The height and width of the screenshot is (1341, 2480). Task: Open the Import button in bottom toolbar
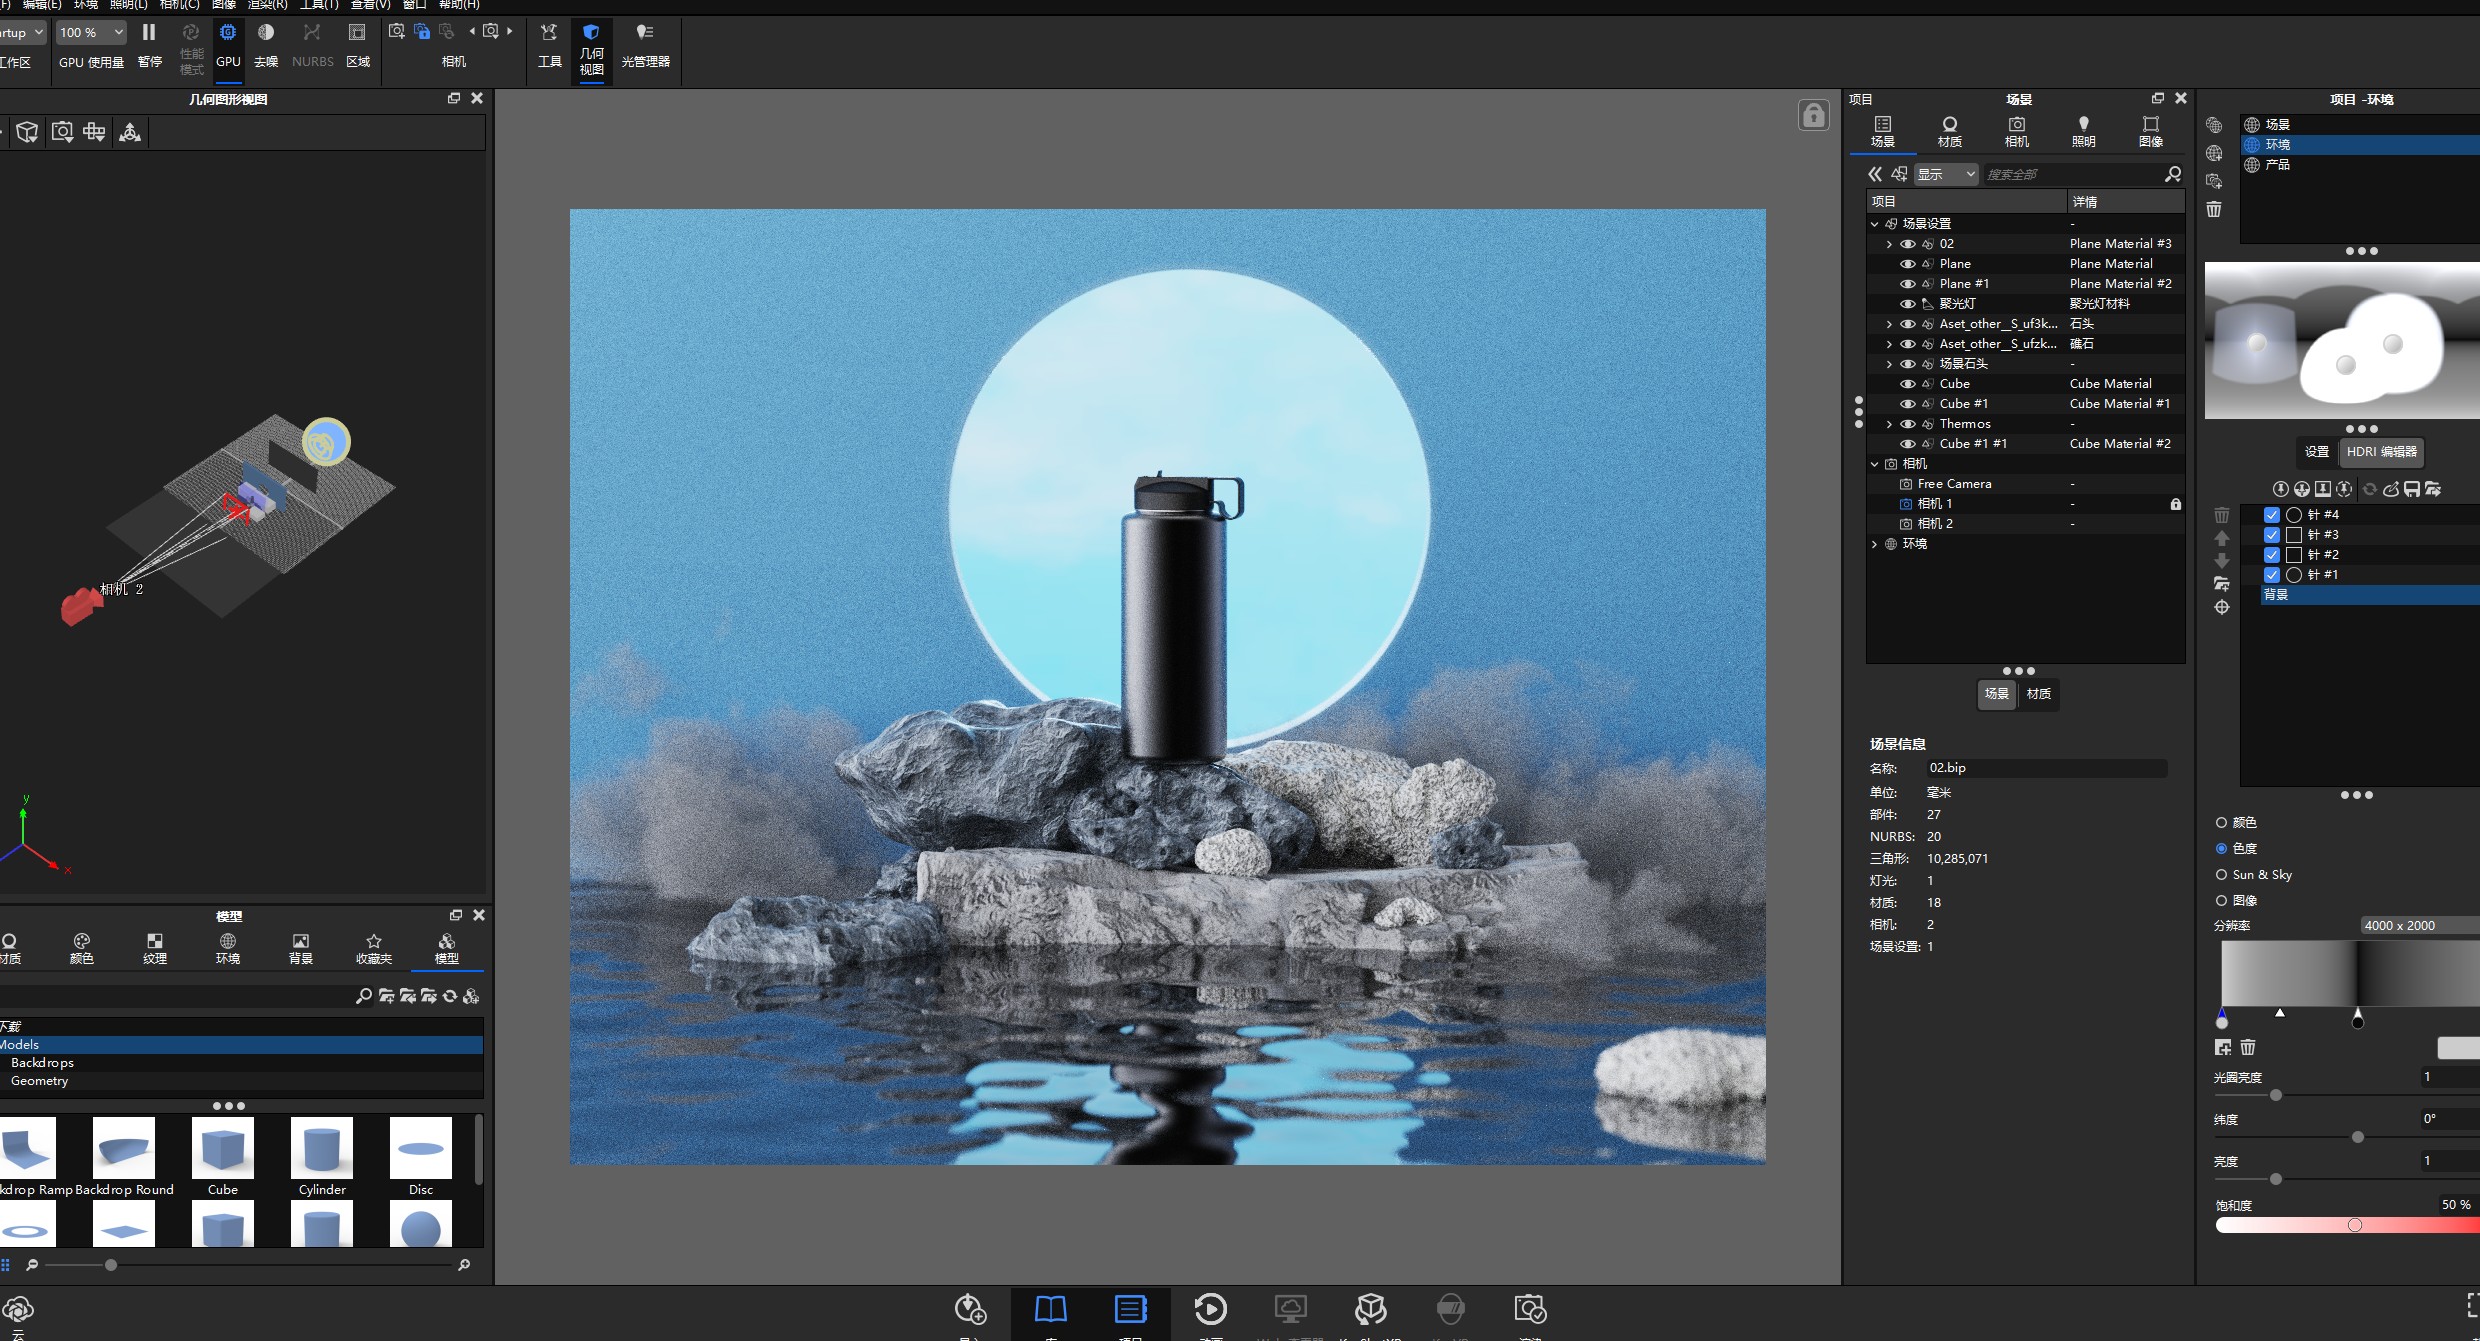point(970,1309)
